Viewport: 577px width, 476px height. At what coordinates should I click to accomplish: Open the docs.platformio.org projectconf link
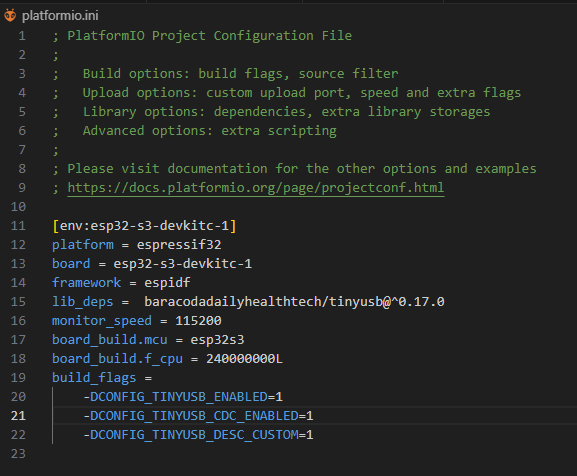256,188
